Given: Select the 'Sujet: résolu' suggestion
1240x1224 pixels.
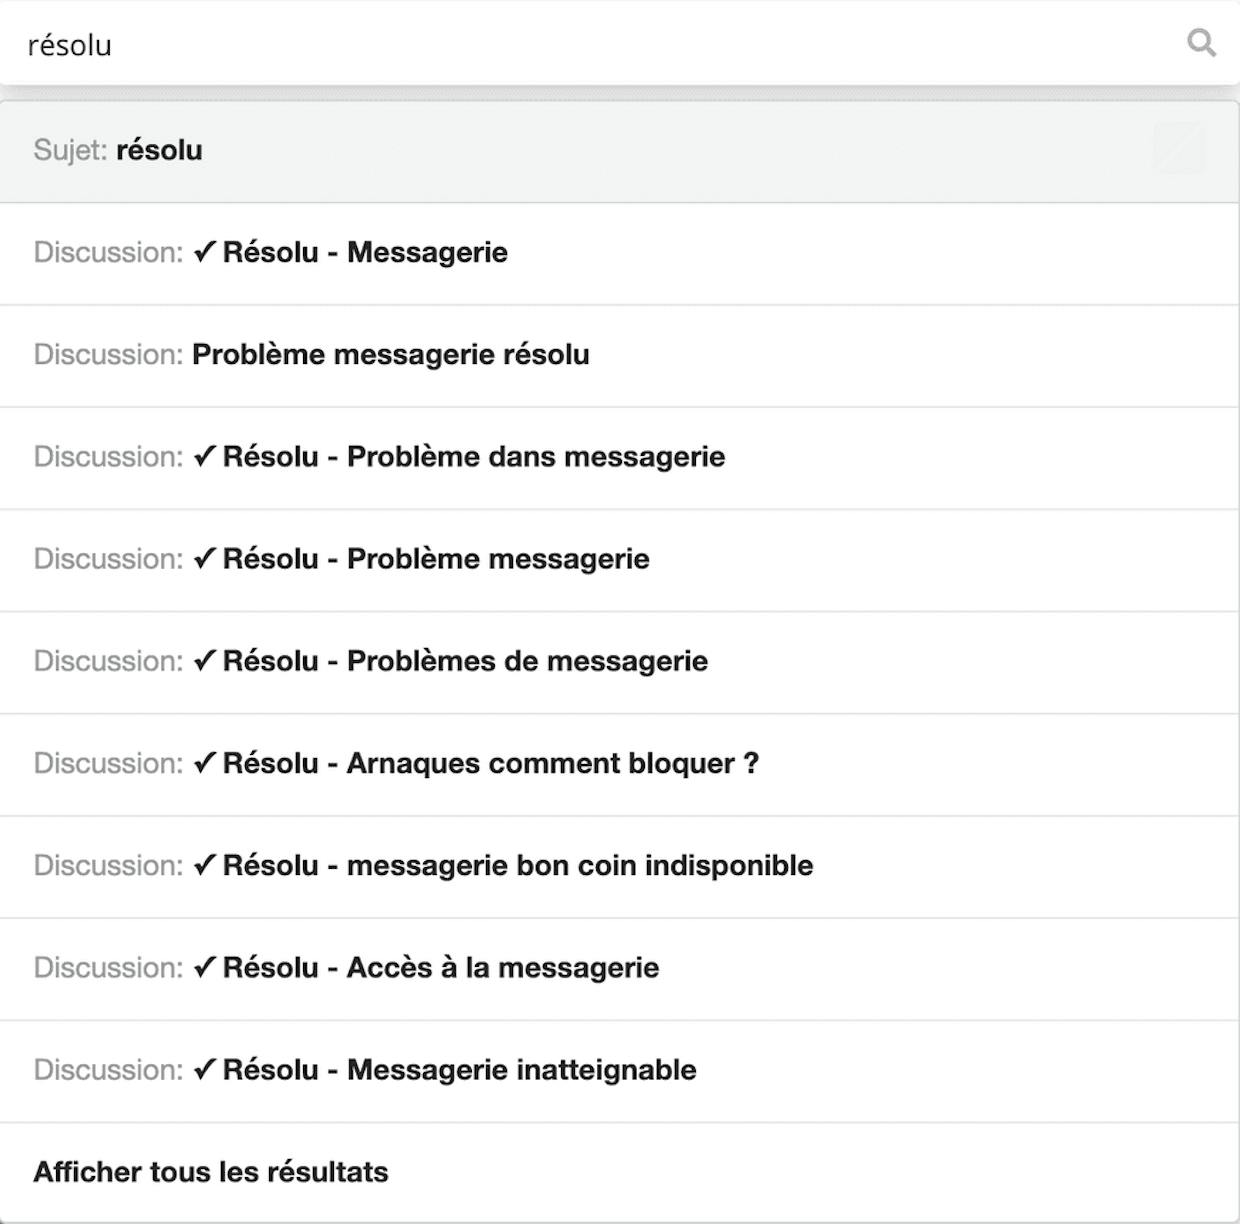Looking at the screenshot, I should point(620,151).
